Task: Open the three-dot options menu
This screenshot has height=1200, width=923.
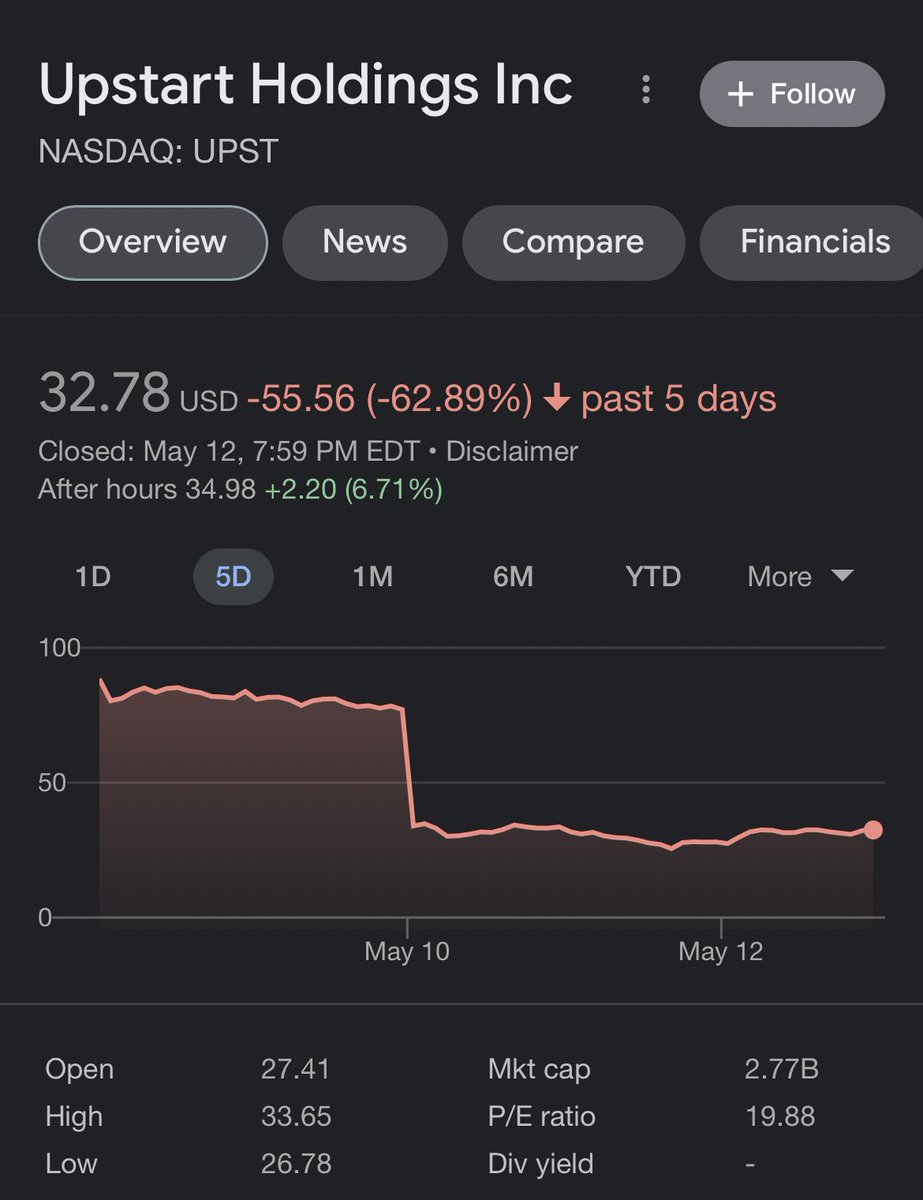Action: click(x=646, y=90)
